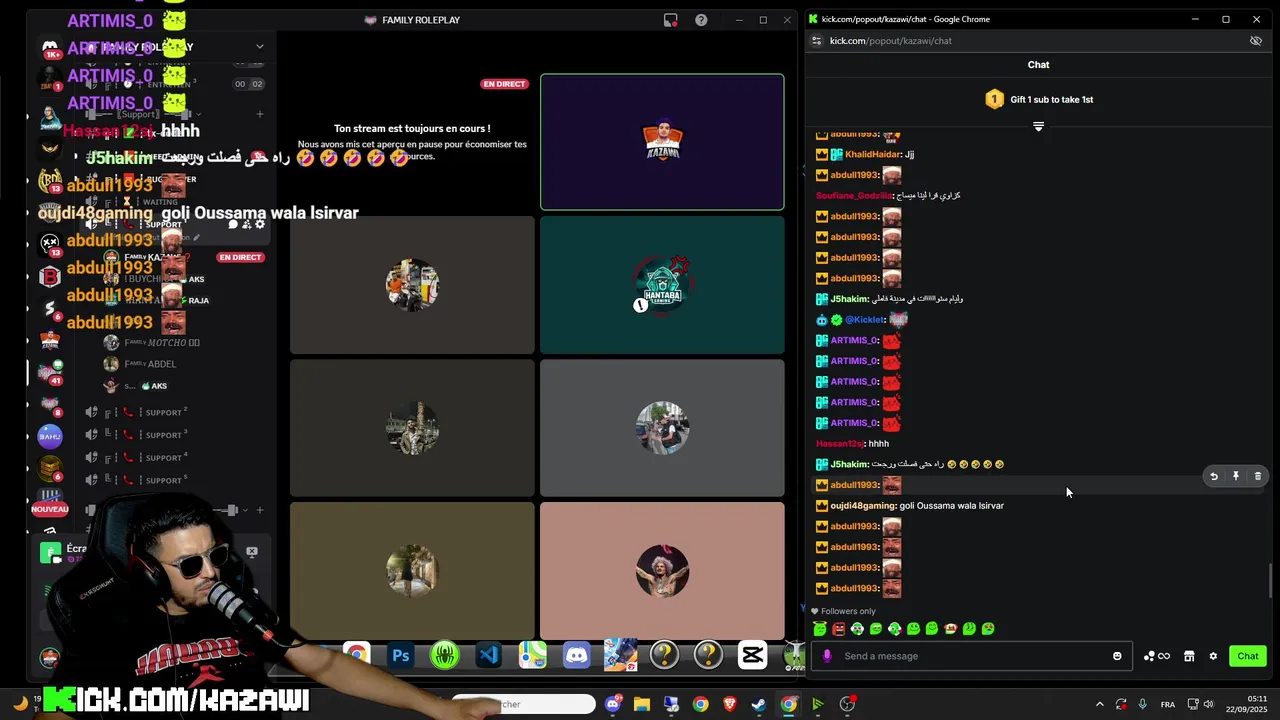The image size is (1280, 720).
Task: Toggle Chrome popup tracking-protection eye icon
Action: tap(1256, 41)
